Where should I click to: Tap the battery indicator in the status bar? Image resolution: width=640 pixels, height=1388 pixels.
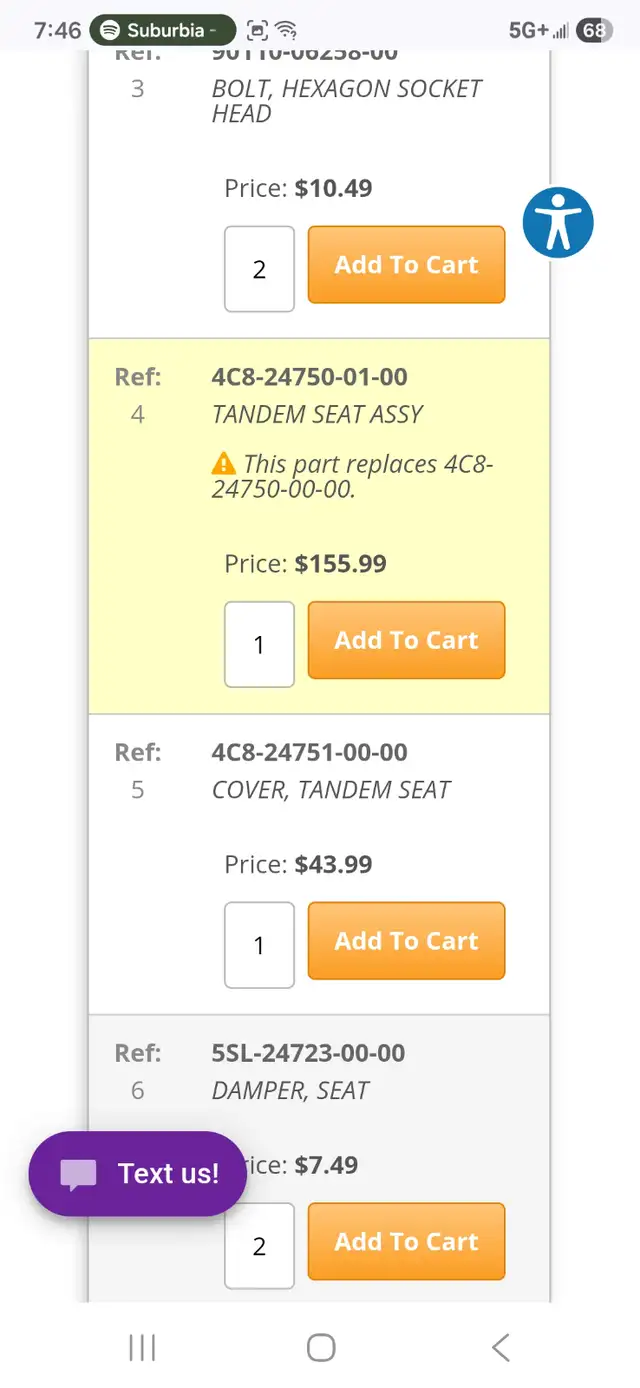pyautogui.click(x=594, y=30)
